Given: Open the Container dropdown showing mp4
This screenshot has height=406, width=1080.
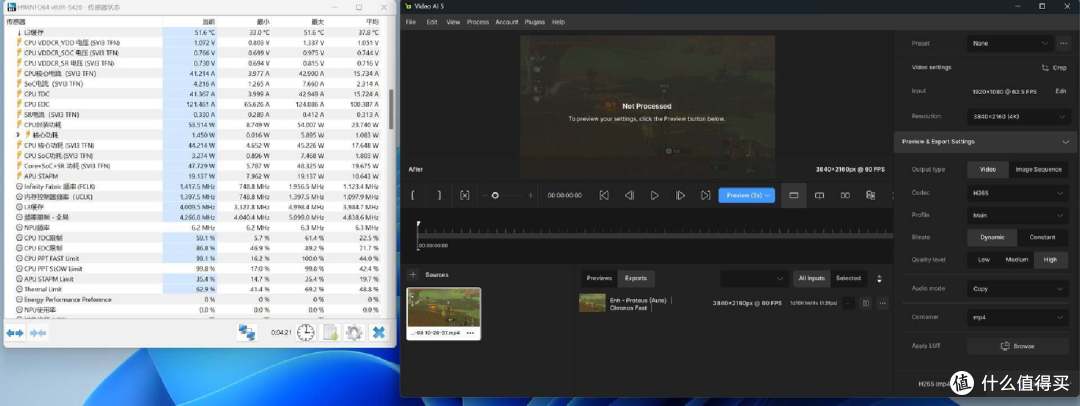Looking at the screenshot, I should (1018, 317).
